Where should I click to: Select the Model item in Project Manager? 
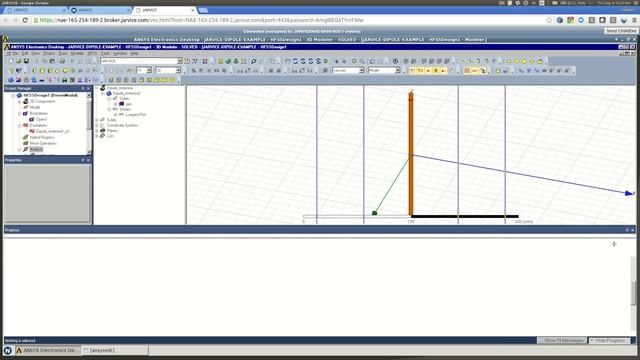[x=35, y=107]
